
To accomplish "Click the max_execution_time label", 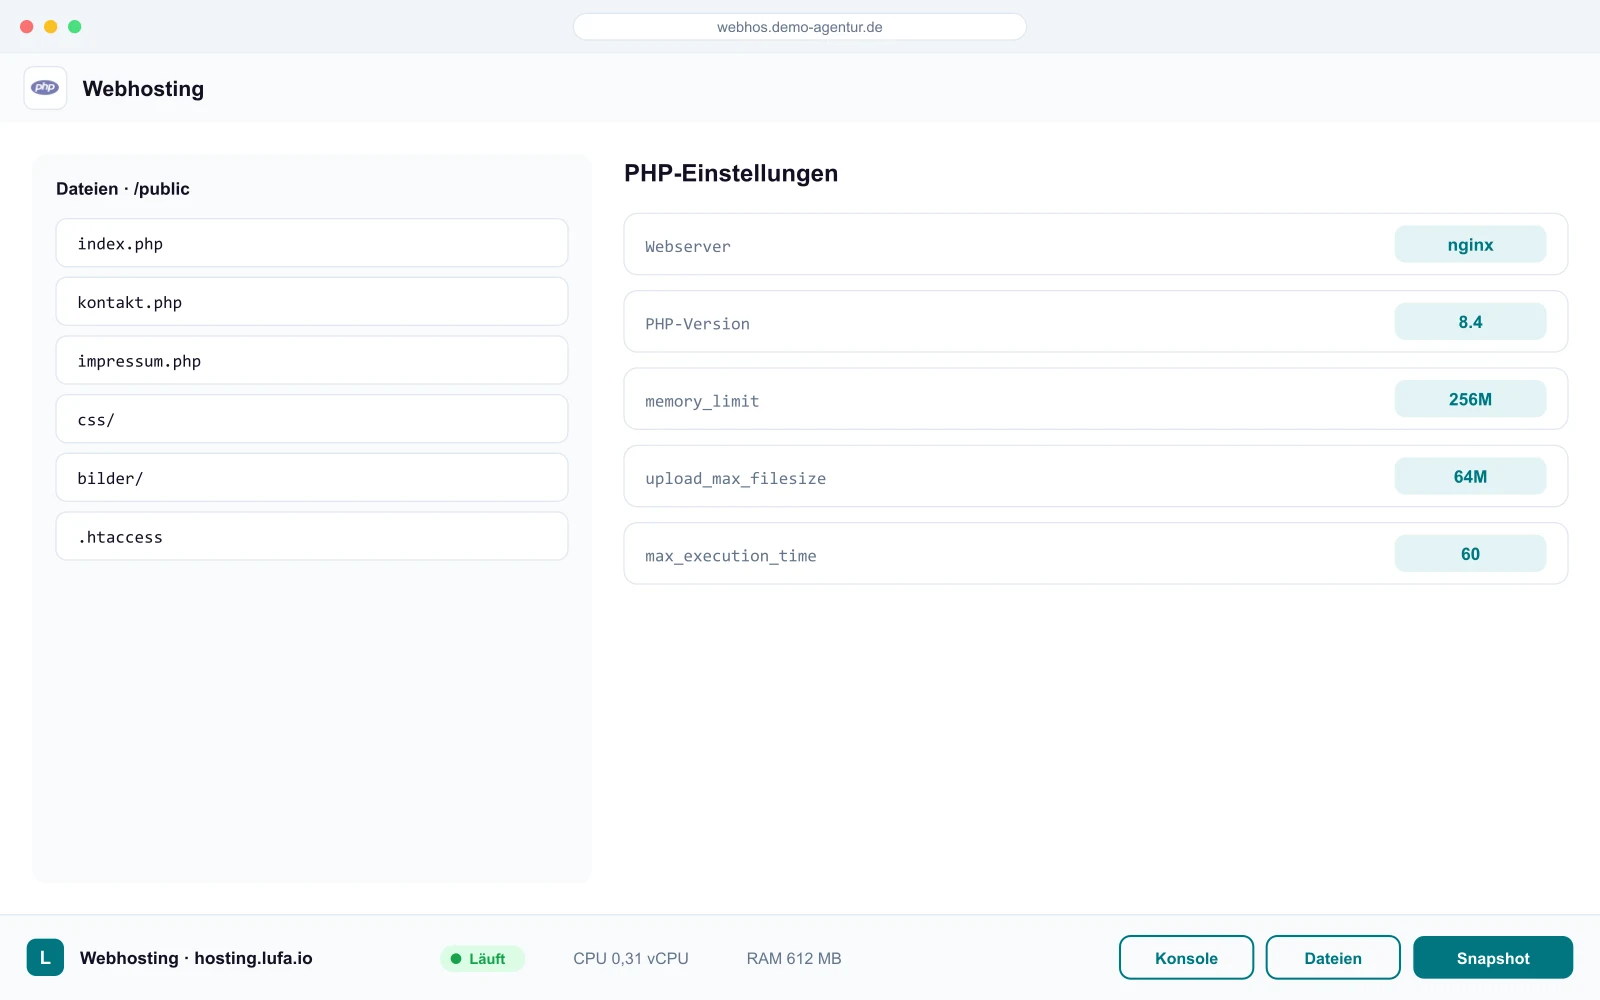I will (730, 556).
